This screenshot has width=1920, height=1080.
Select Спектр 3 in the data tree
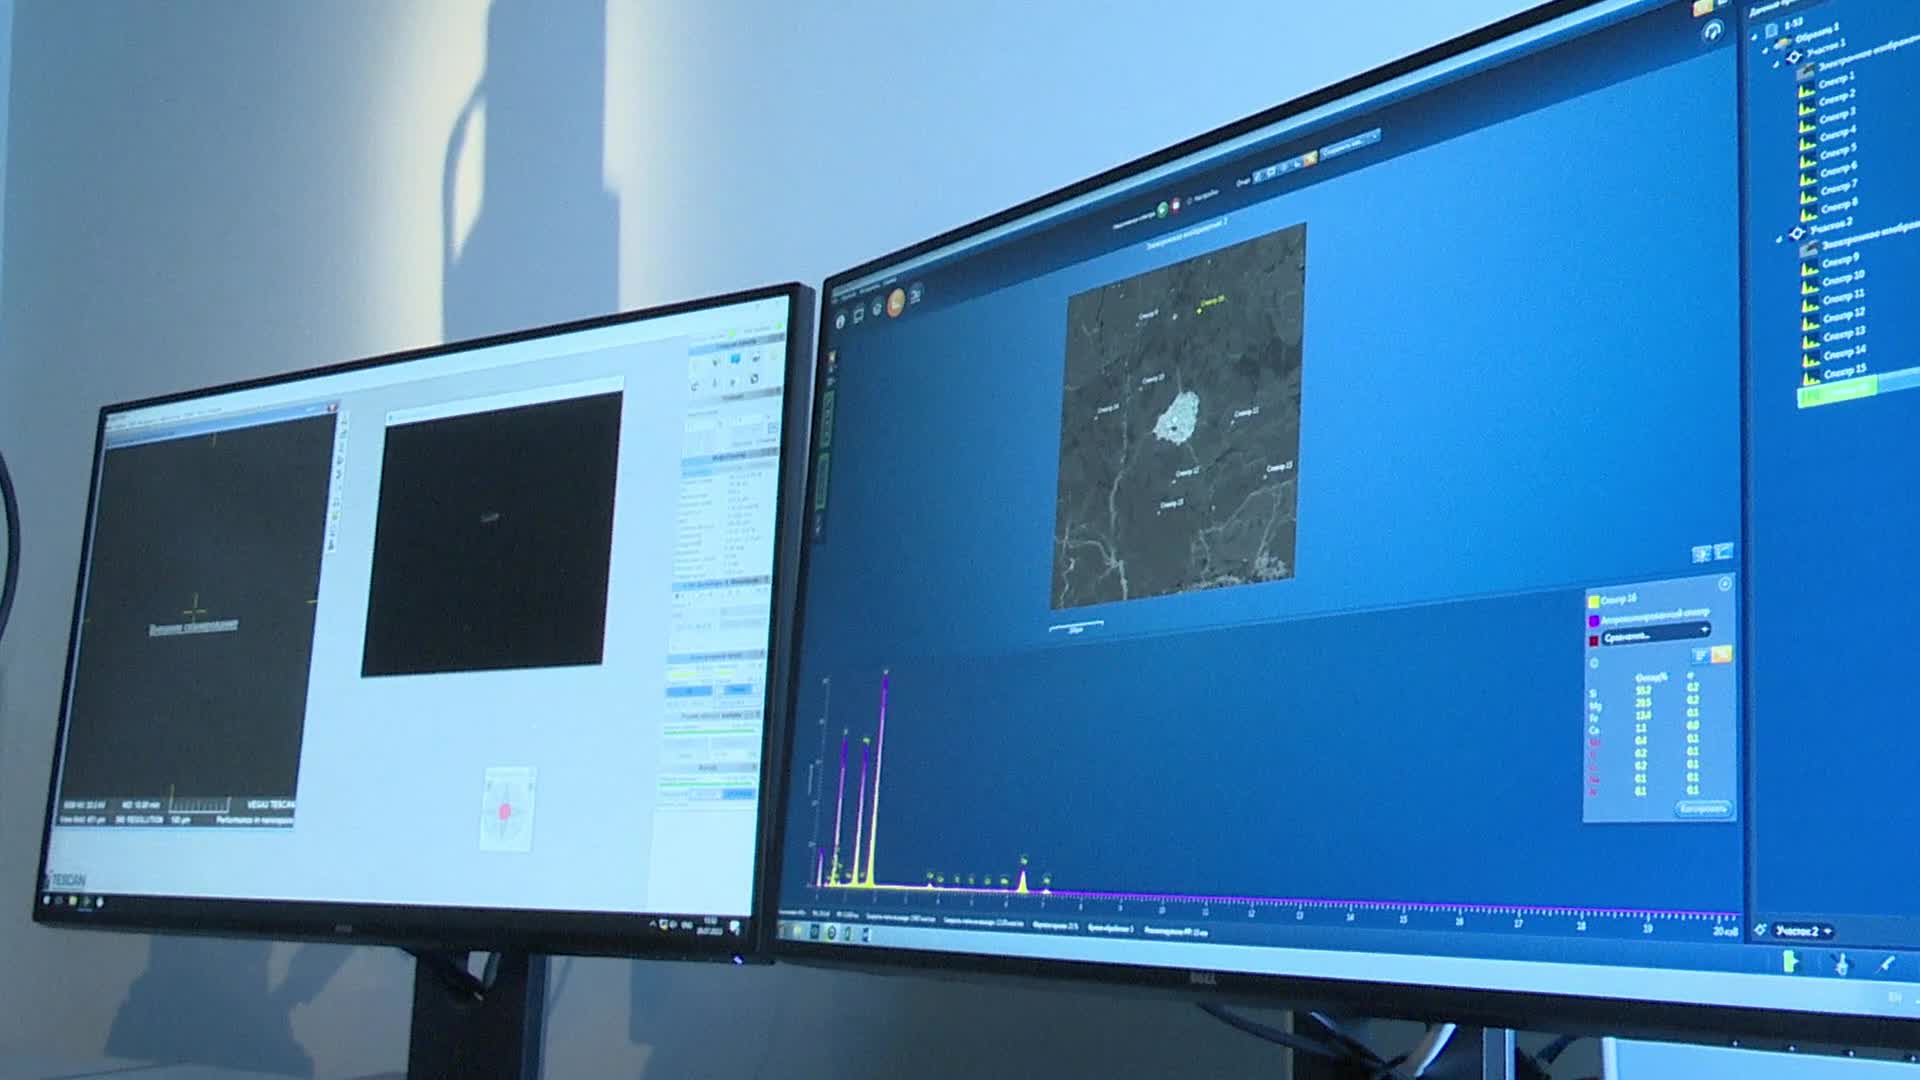[1838, 116]
